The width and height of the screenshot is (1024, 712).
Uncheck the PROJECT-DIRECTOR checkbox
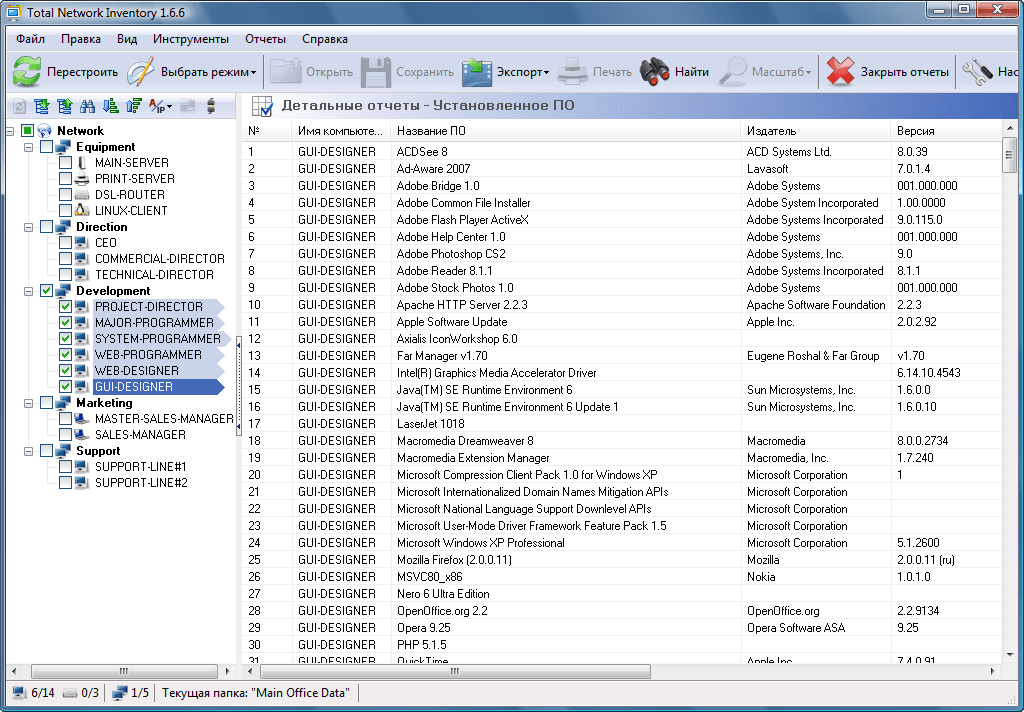click(x=65, y=306)
